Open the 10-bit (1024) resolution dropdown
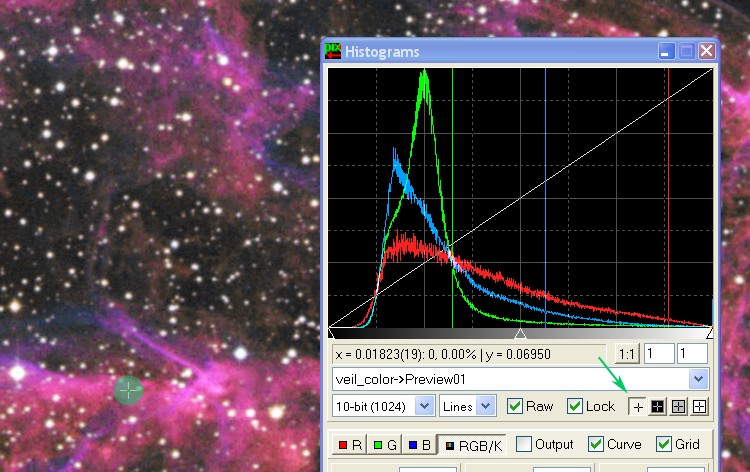 tap(424, 406)
